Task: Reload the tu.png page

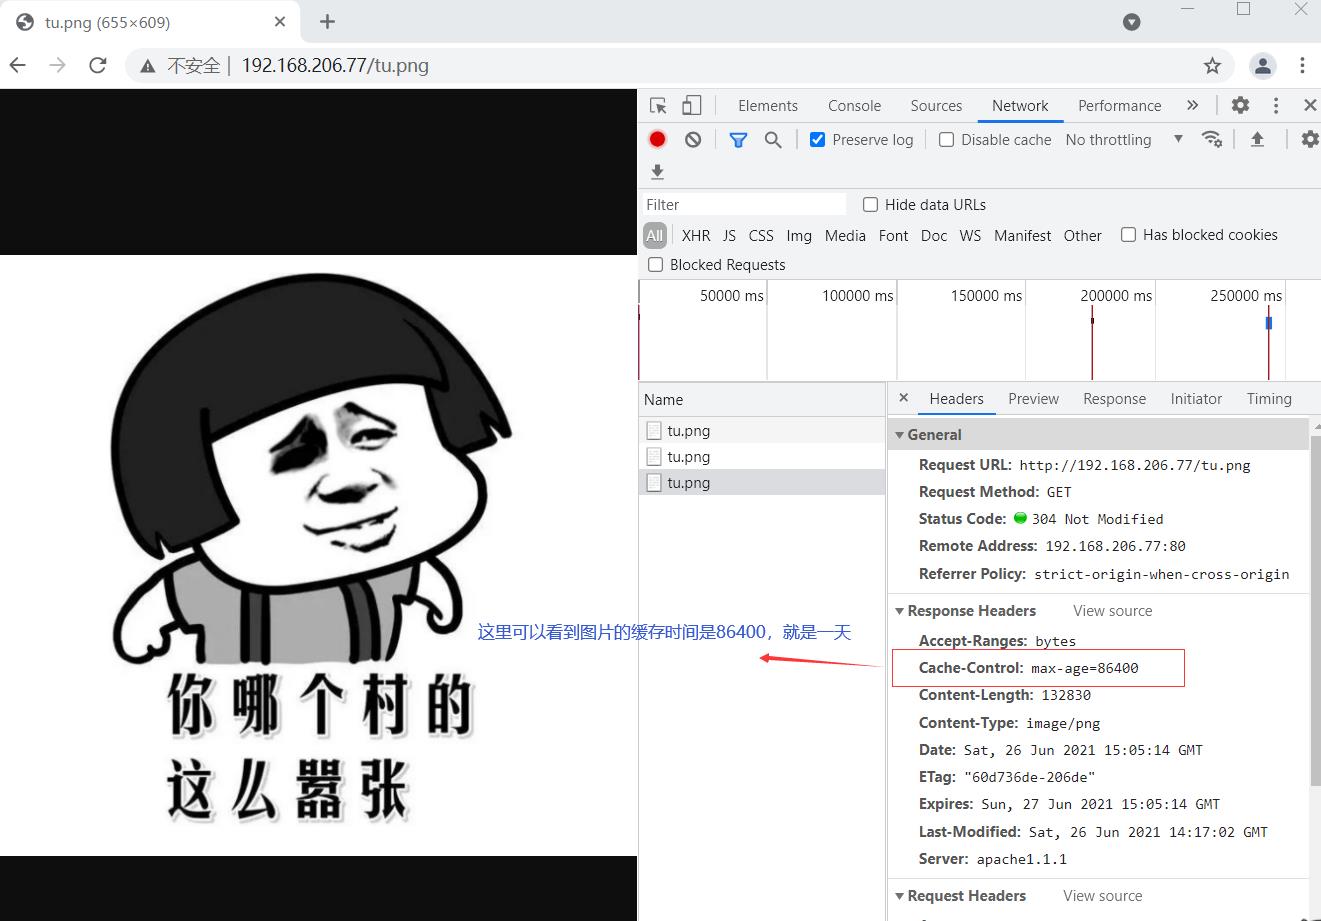Action: coord(97,65)
